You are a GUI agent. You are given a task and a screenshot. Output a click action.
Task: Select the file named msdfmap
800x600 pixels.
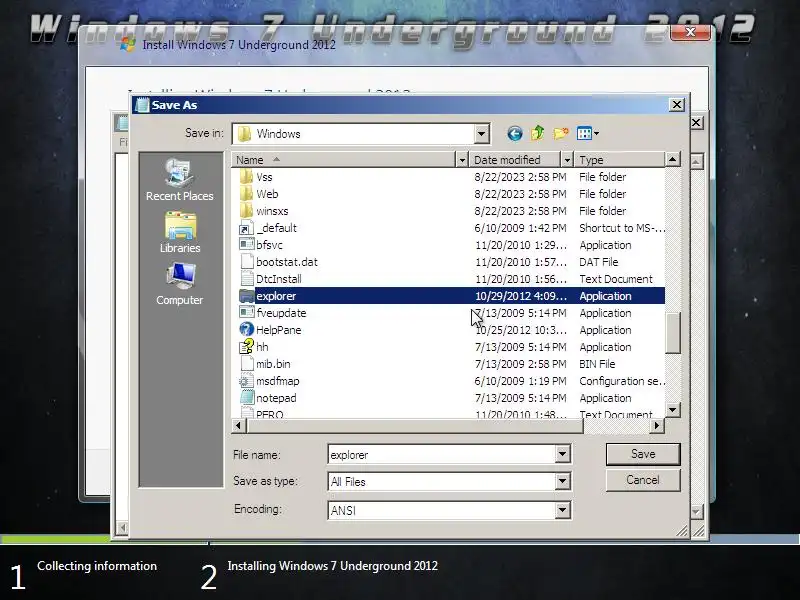(278, 381)
